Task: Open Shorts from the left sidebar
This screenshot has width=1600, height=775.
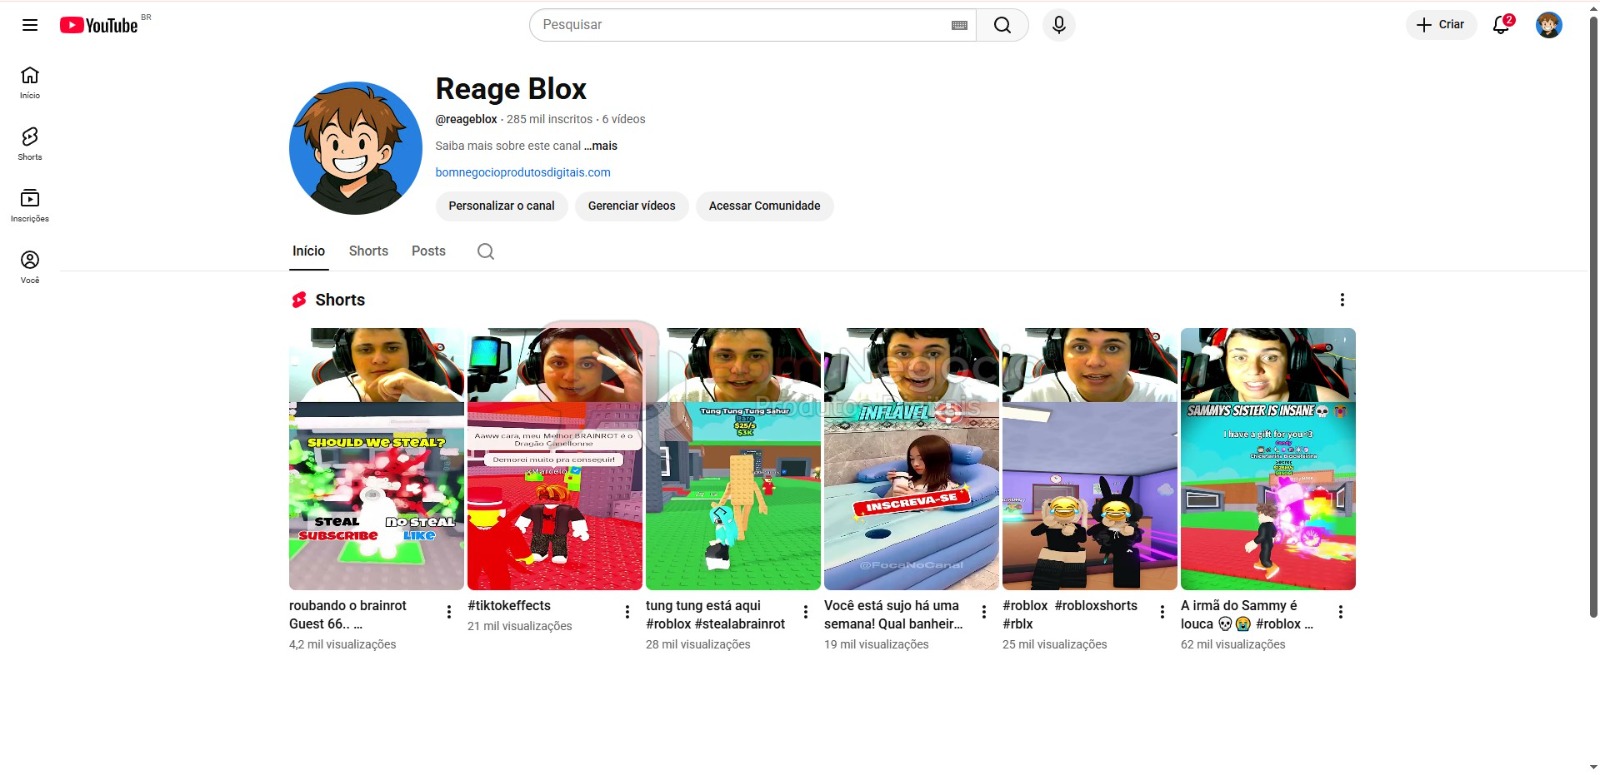Action: tap(30, 143)
